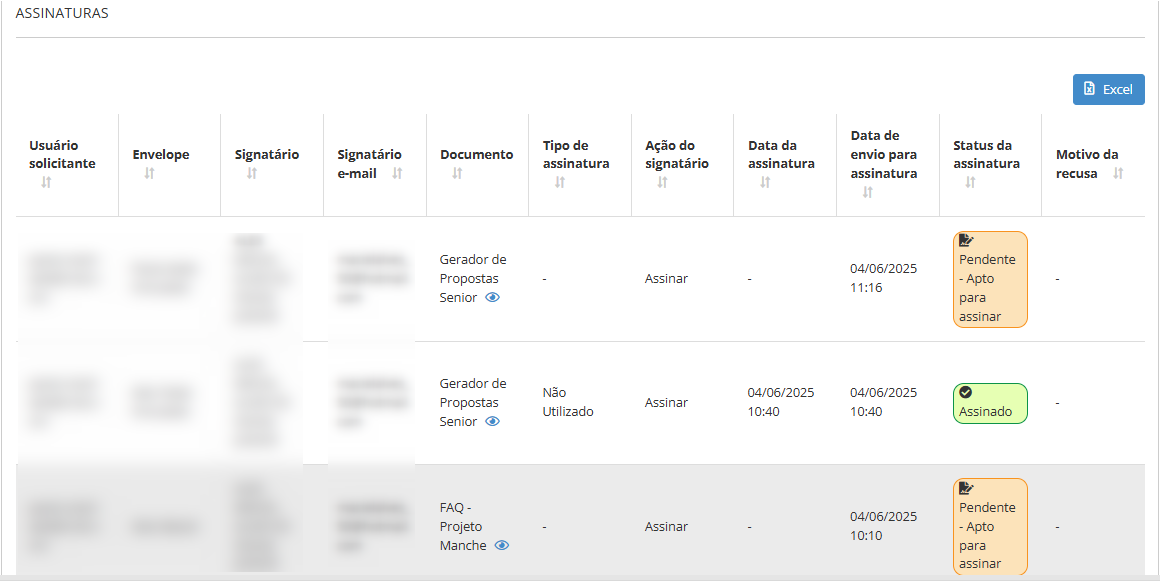Preview the FAQ - Projeto Manche document

[502, 546]
